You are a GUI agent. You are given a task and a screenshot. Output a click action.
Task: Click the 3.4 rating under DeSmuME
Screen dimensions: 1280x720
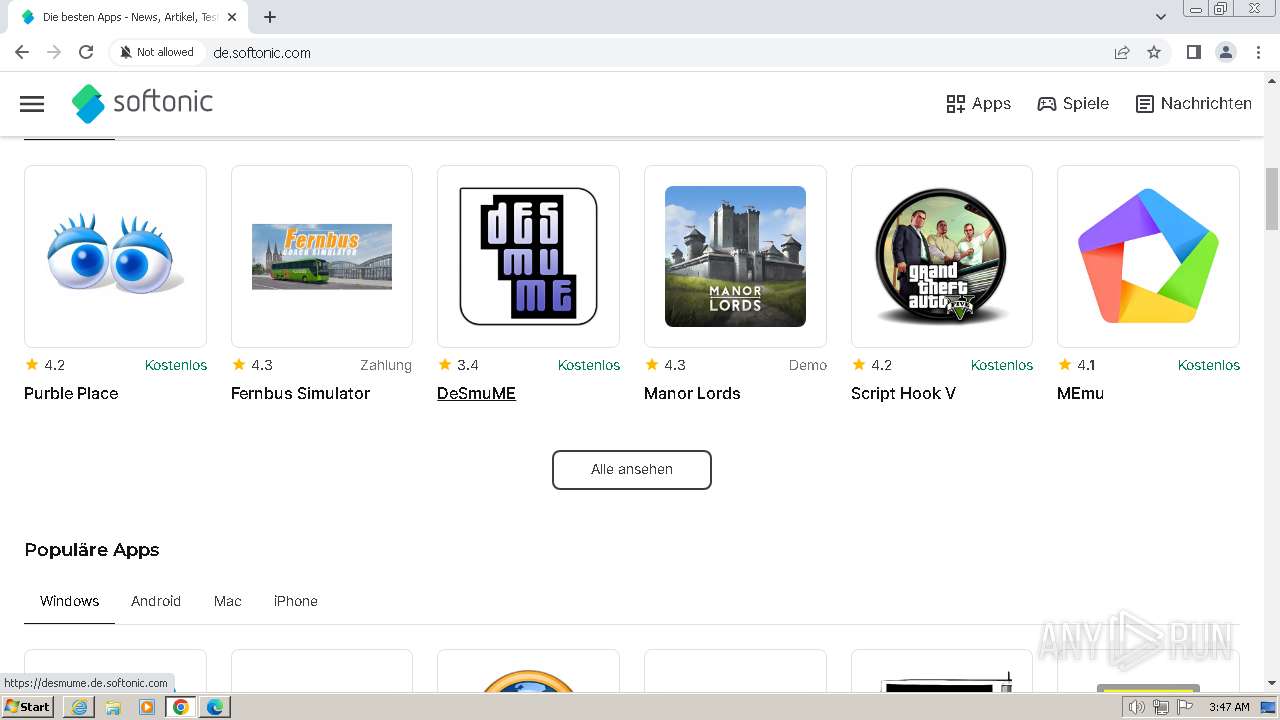(x=459, y=365)
